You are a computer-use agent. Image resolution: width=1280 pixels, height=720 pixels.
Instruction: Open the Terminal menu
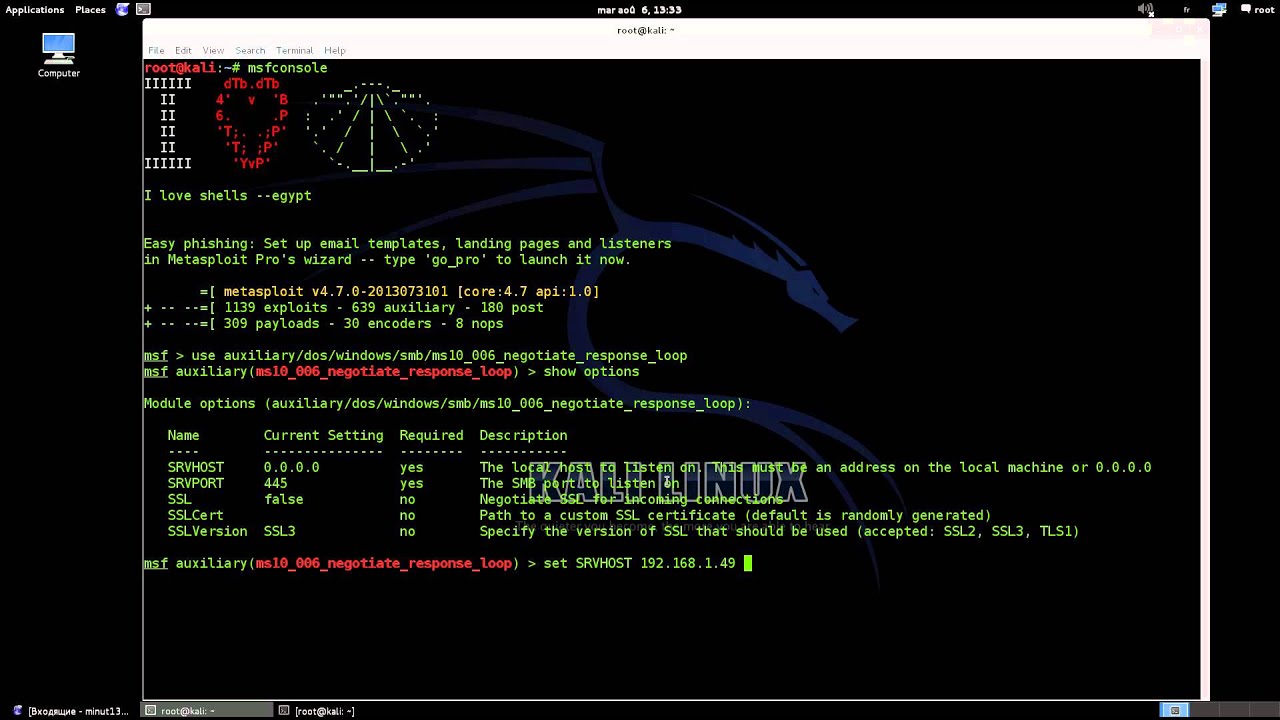point(294,50)
